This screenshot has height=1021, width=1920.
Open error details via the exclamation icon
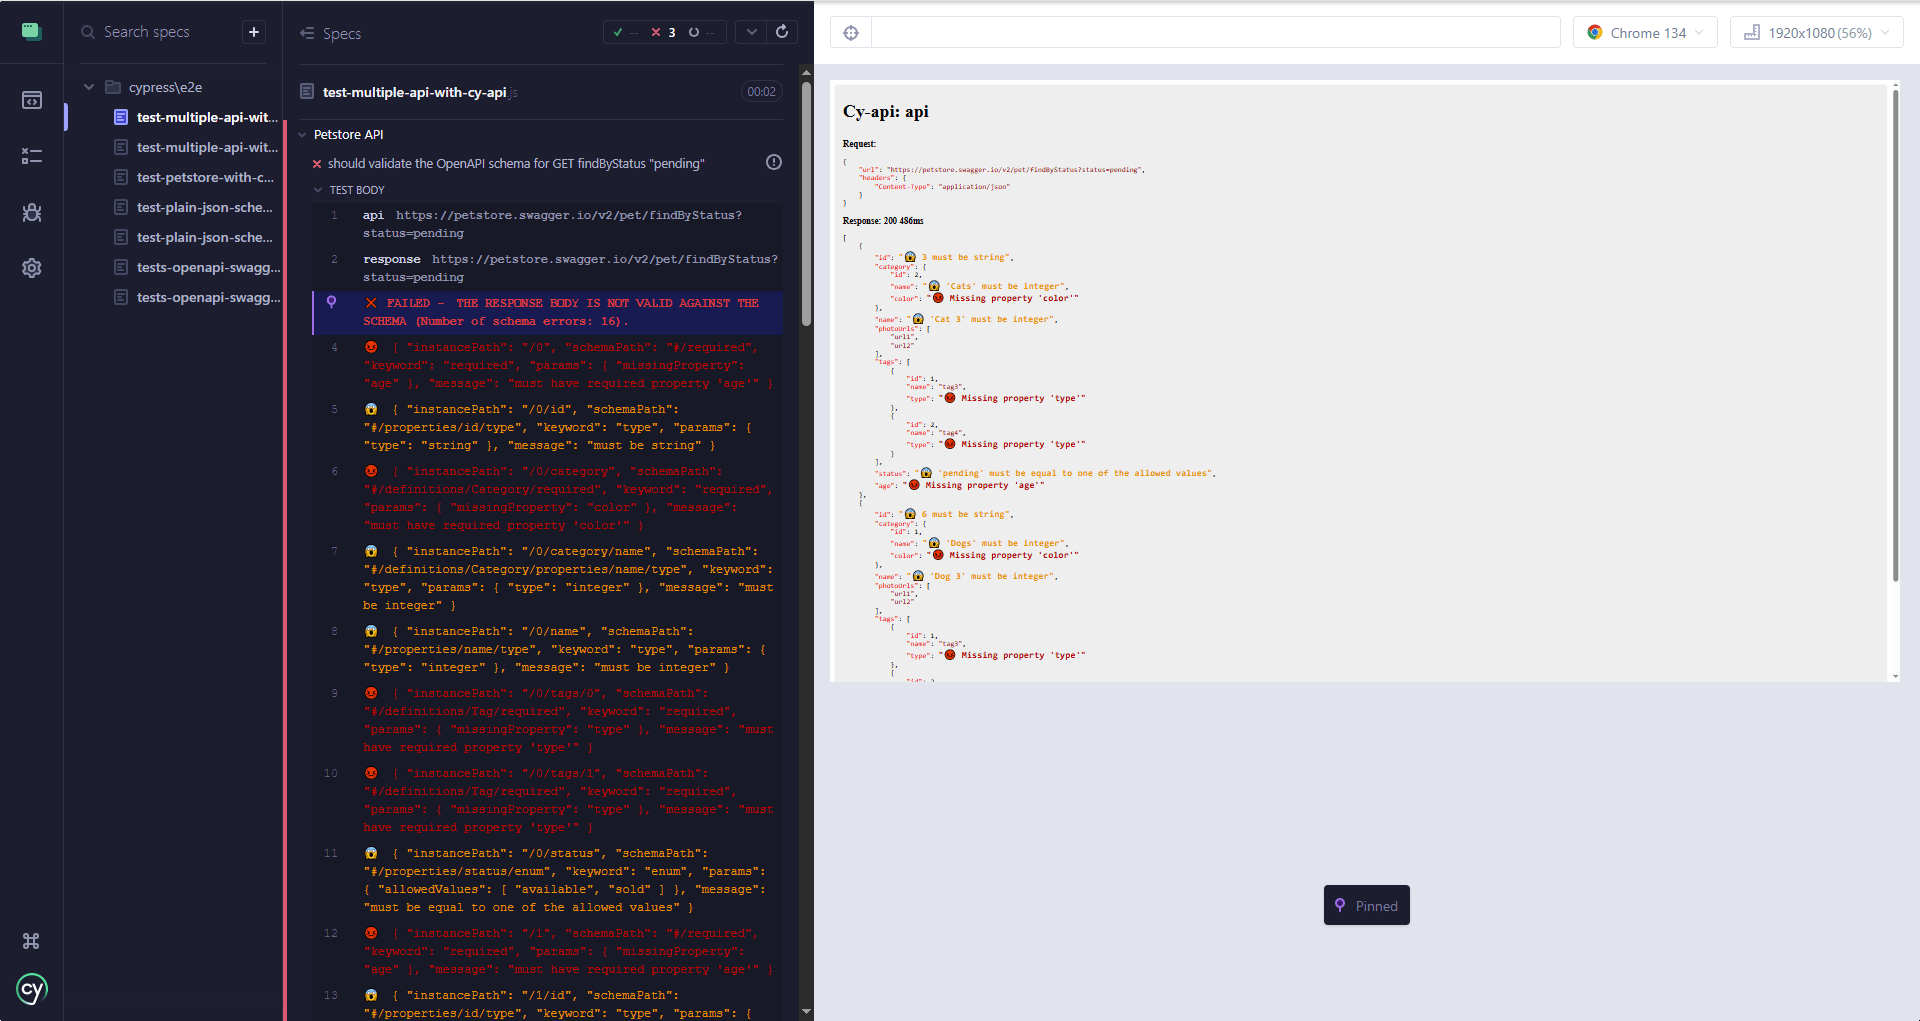774,162
